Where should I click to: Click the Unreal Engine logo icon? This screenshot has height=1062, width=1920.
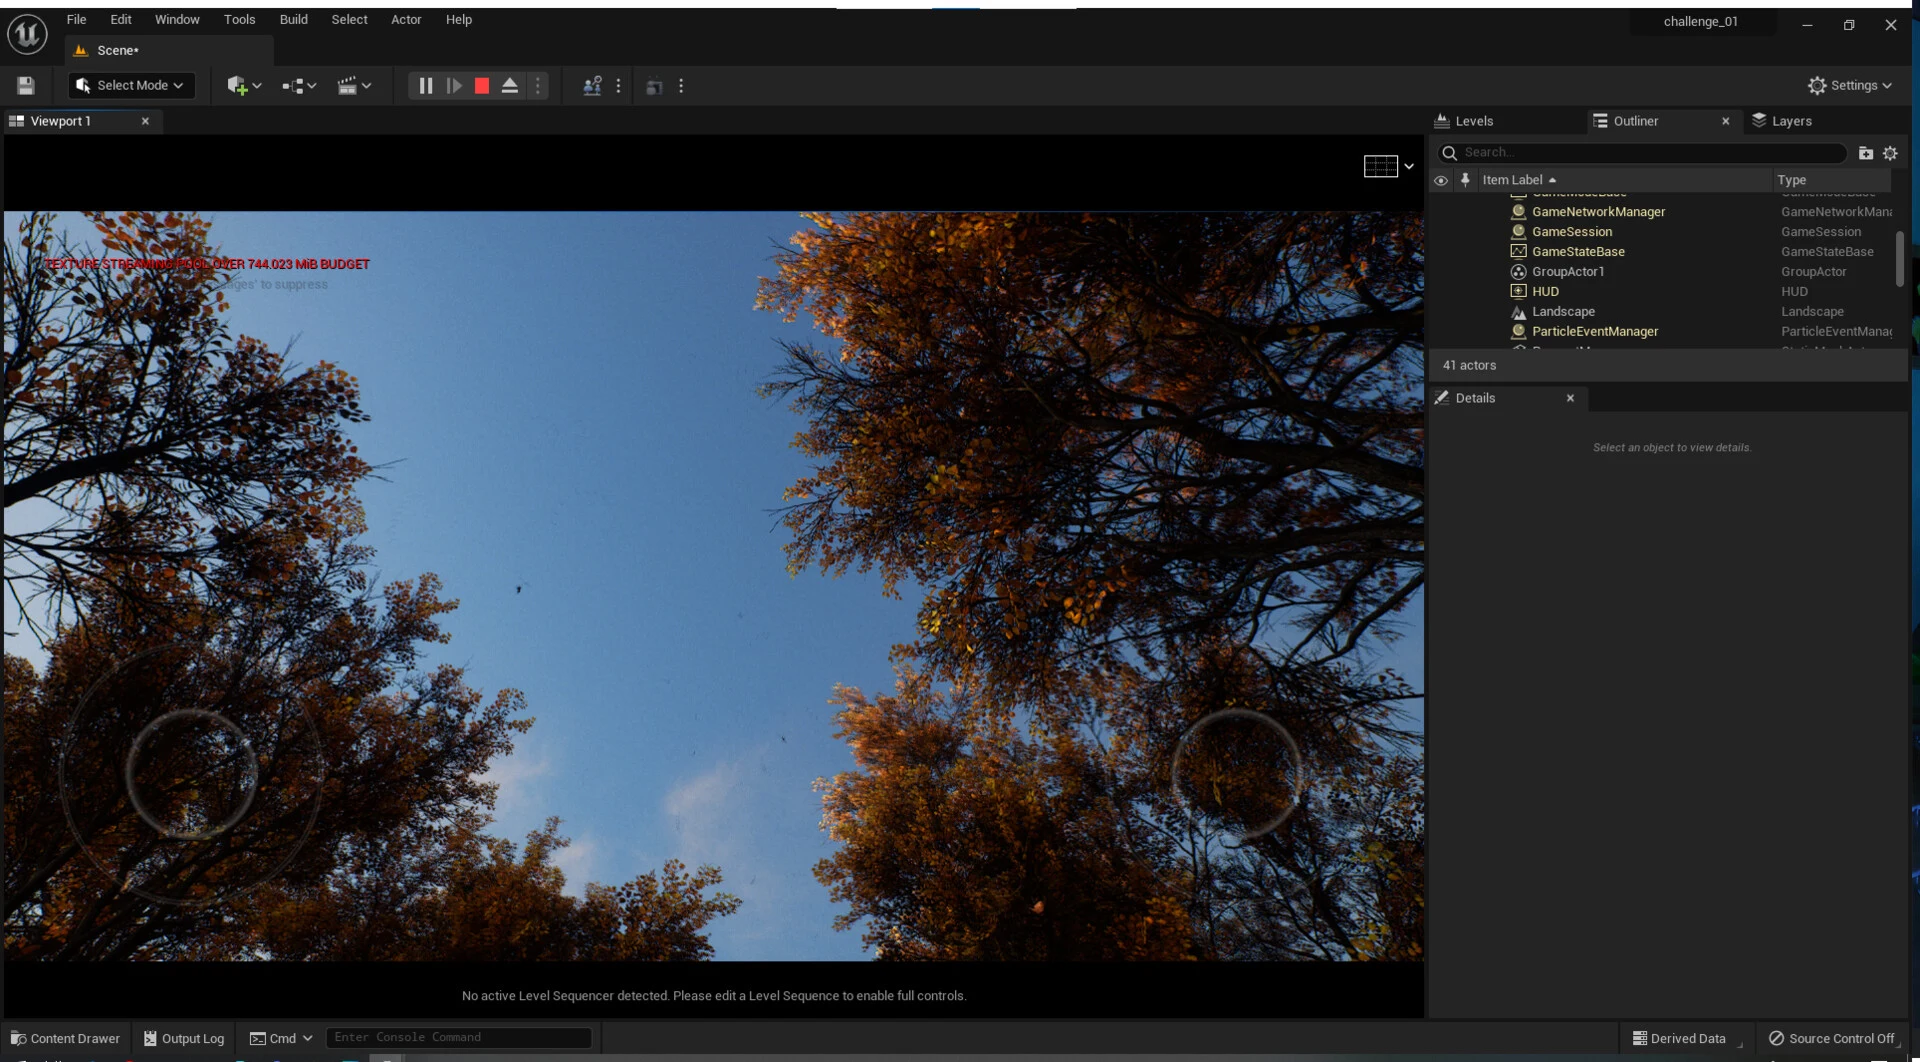tap(27, 35)
